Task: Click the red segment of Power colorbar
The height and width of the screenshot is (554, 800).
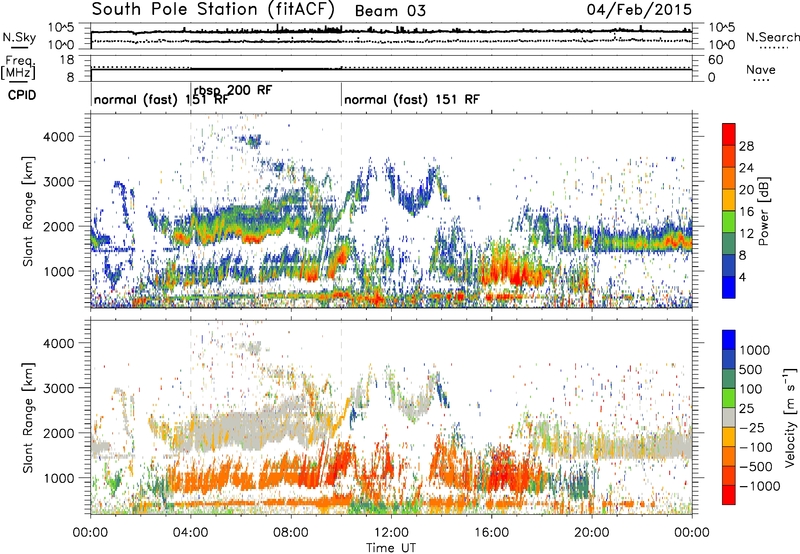Action: (x=729, y=134)
